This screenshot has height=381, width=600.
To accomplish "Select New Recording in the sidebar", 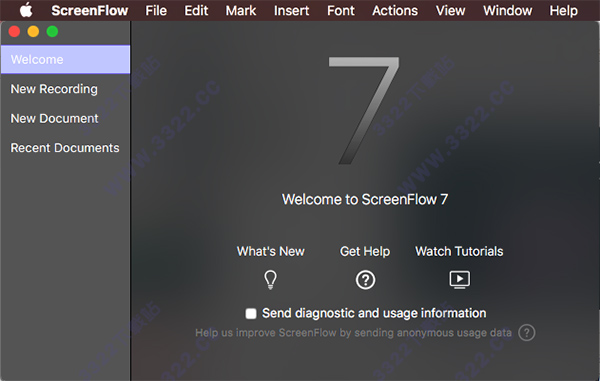I will tap(65, 89).
